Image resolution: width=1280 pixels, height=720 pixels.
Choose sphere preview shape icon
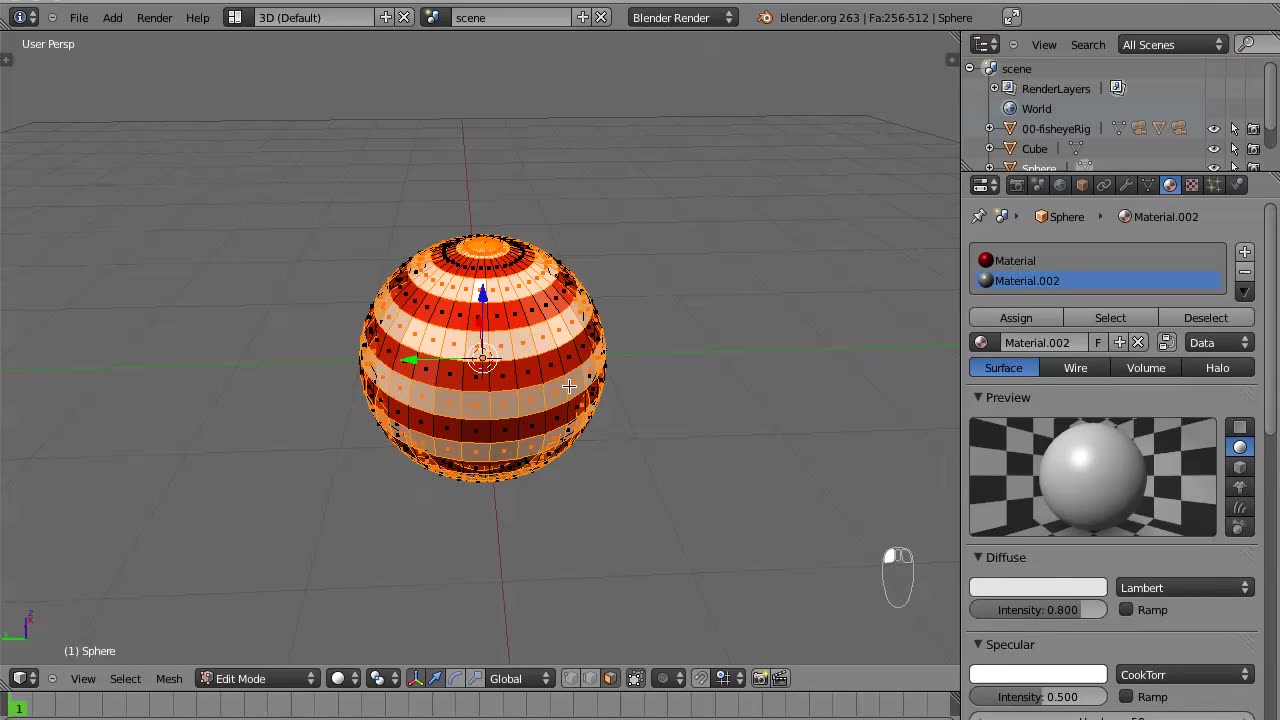pyautogui.click(x=1240, y=447)
